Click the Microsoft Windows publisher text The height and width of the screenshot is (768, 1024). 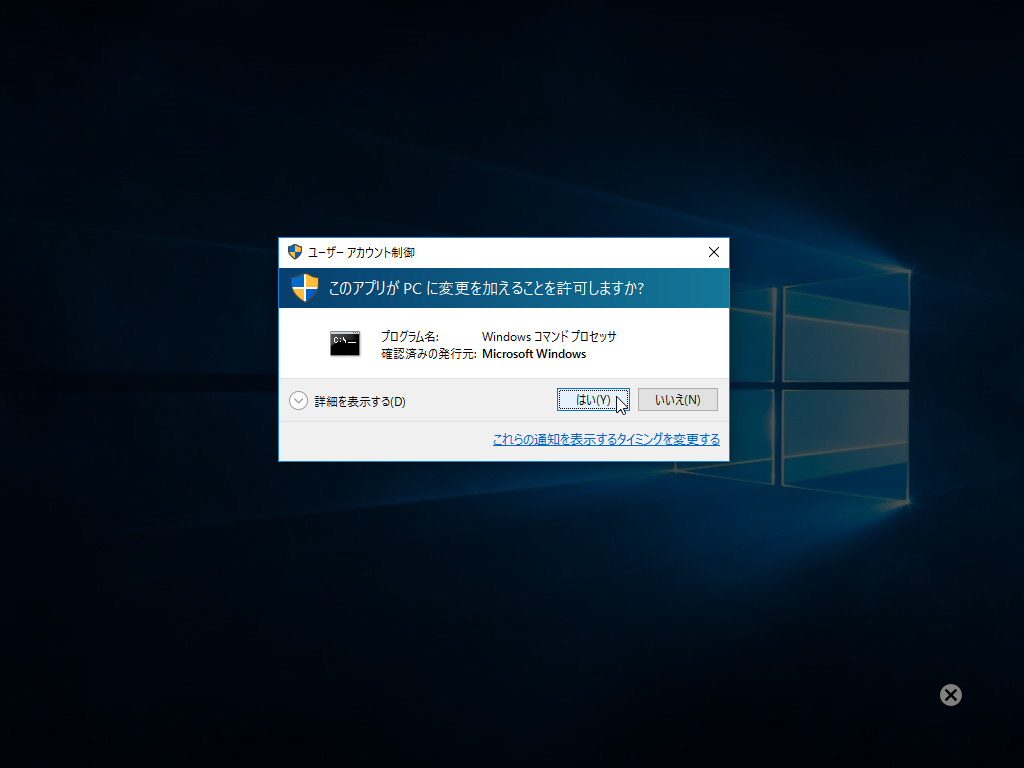(534, 354)
